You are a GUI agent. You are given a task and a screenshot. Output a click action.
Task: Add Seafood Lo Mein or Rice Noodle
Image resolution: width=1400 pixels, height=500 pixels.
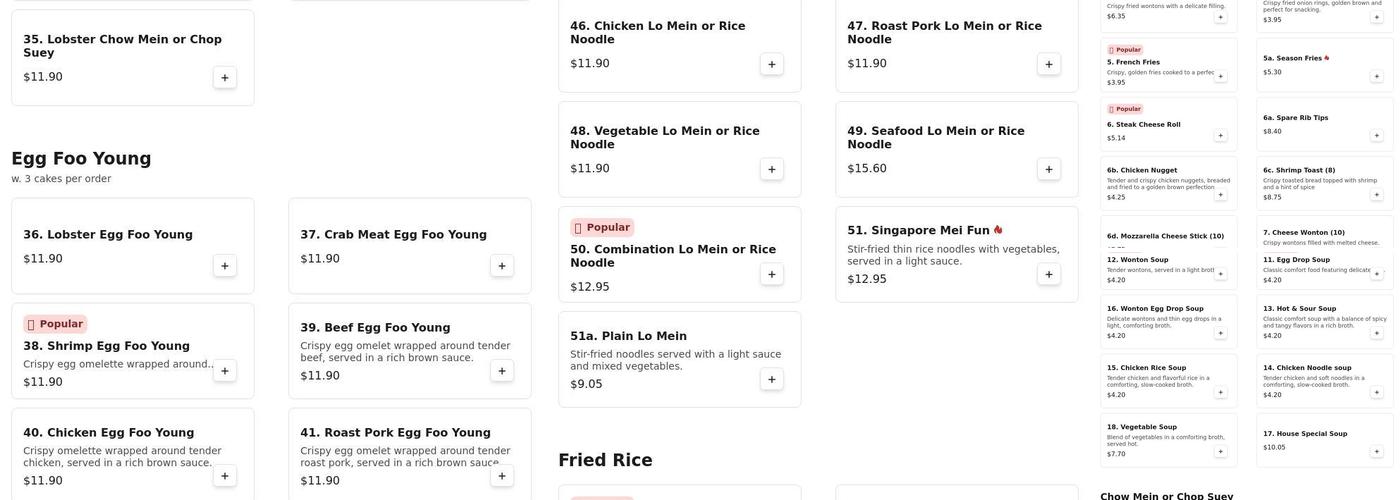click(x=1049, y=169)
